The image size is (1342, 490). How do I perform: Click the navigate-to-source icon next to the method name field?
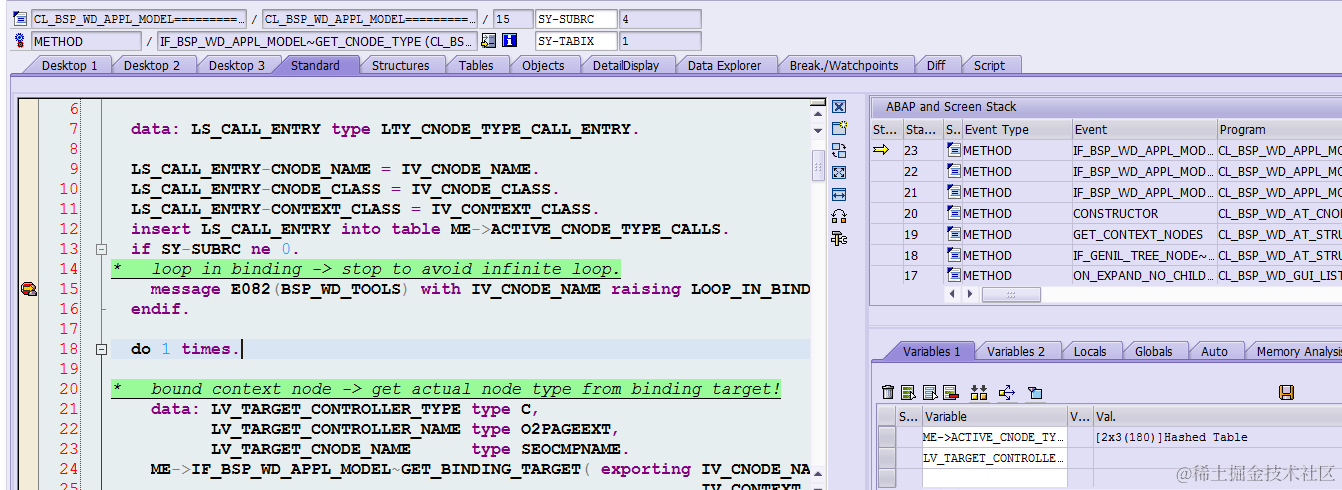(488, 41)
